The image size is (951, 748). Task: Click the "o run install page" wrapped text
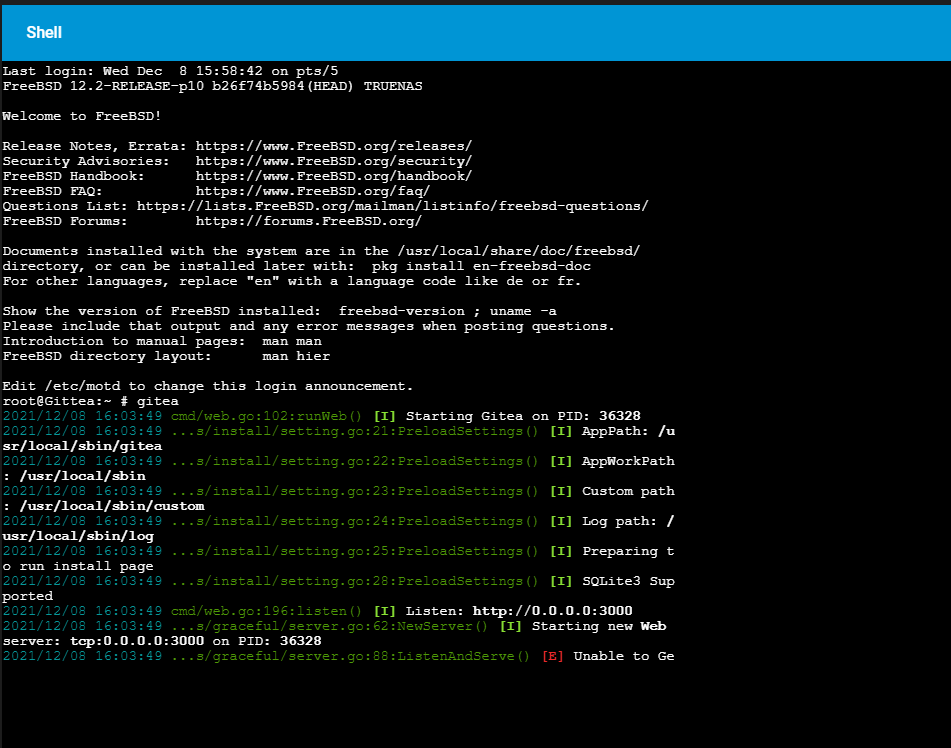[78, 567]
